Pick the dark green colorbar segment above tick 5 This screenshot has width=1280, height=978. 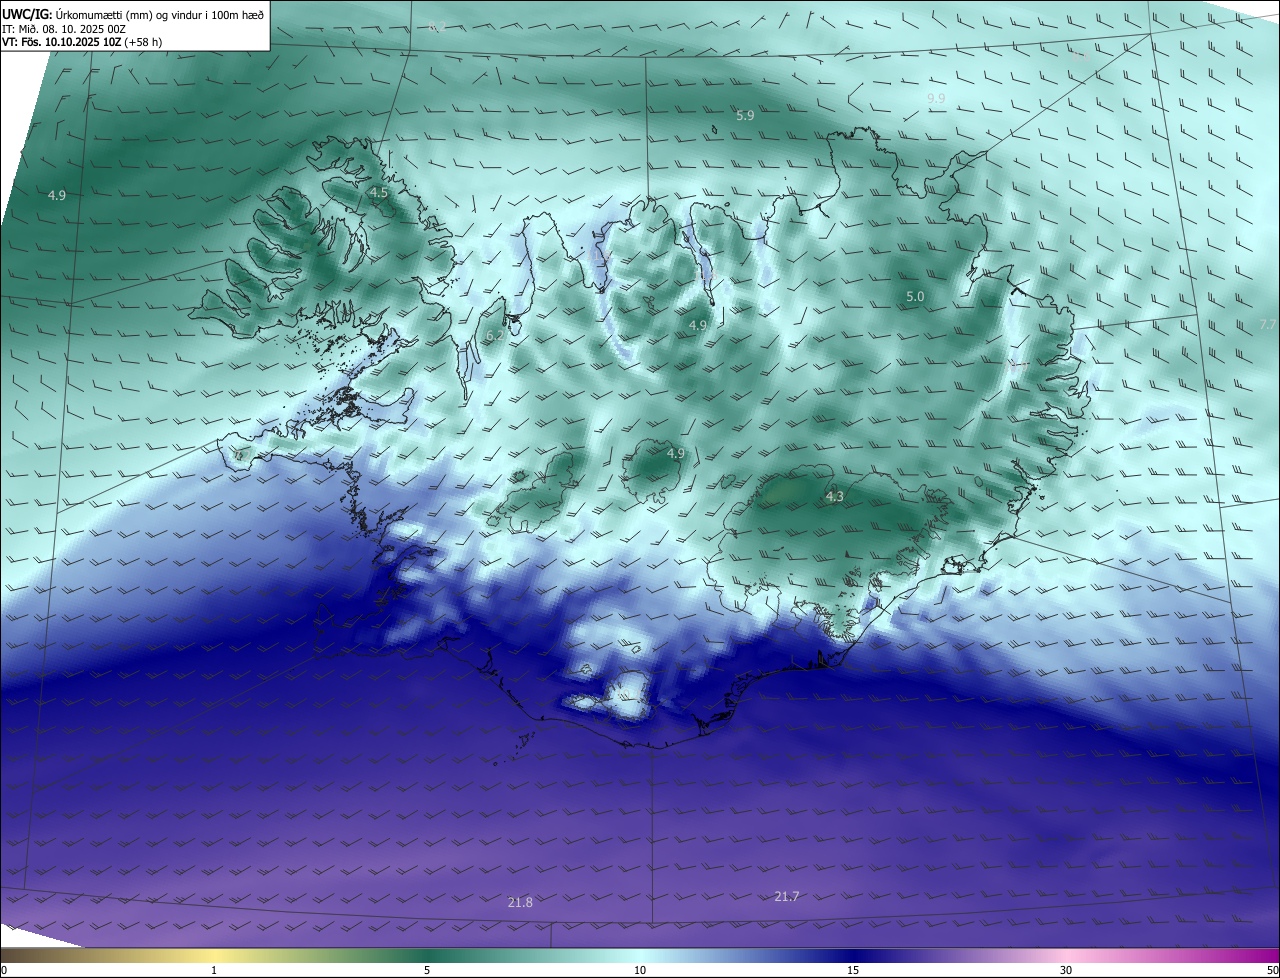pyautogui.click(x=427, y=956)
